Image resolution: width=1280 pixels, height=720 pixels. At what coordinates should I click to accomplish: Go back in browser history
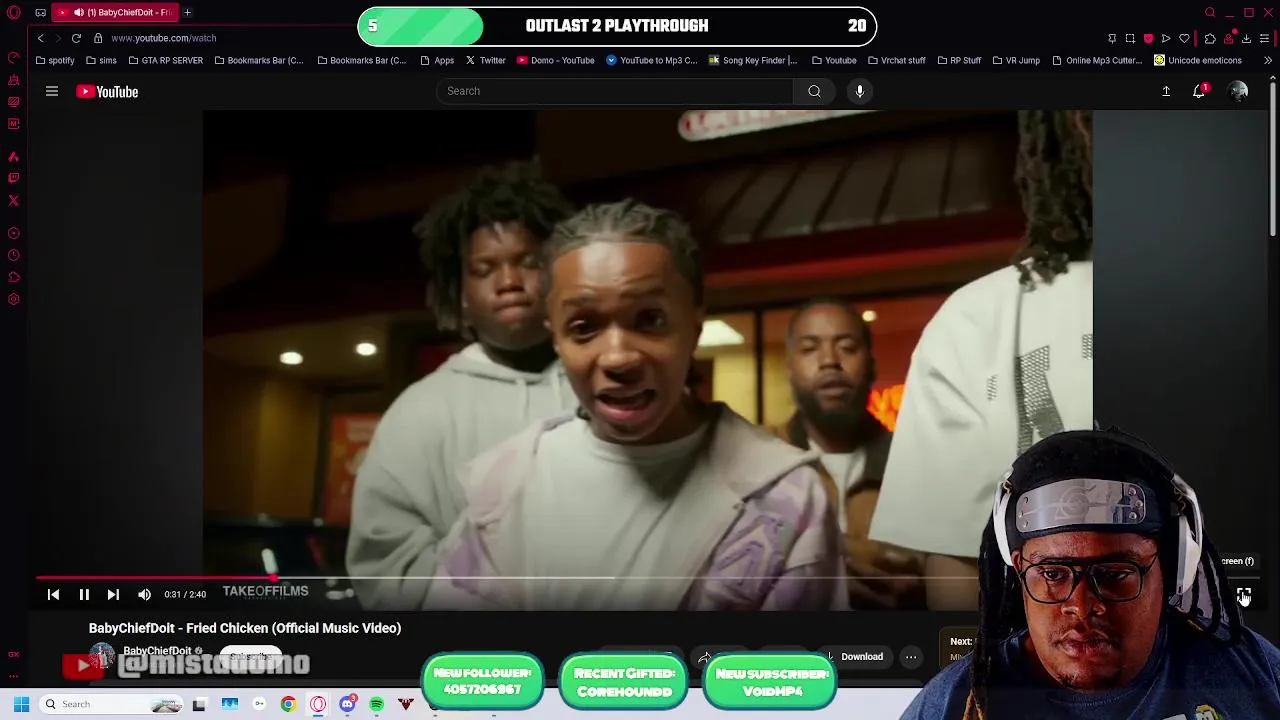(x=40, y=38)
